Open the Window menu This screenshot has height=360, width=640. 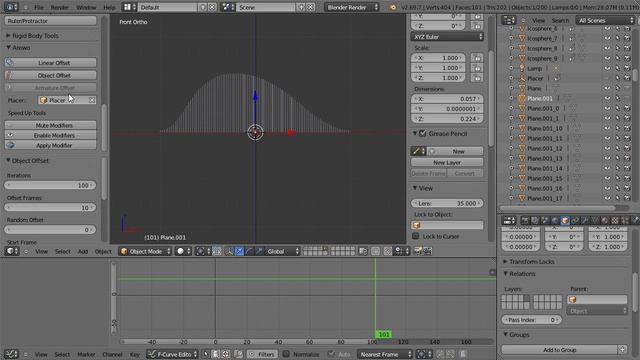click(x=86, y=7)
